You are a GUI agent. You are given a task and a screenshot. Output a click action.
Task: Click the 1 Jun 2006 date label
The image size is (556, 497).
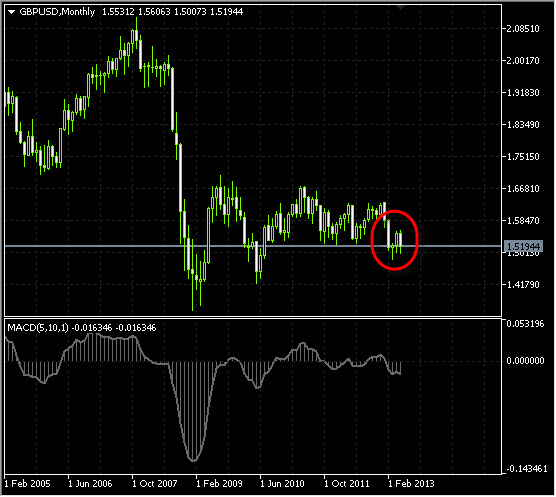[90, 484]
